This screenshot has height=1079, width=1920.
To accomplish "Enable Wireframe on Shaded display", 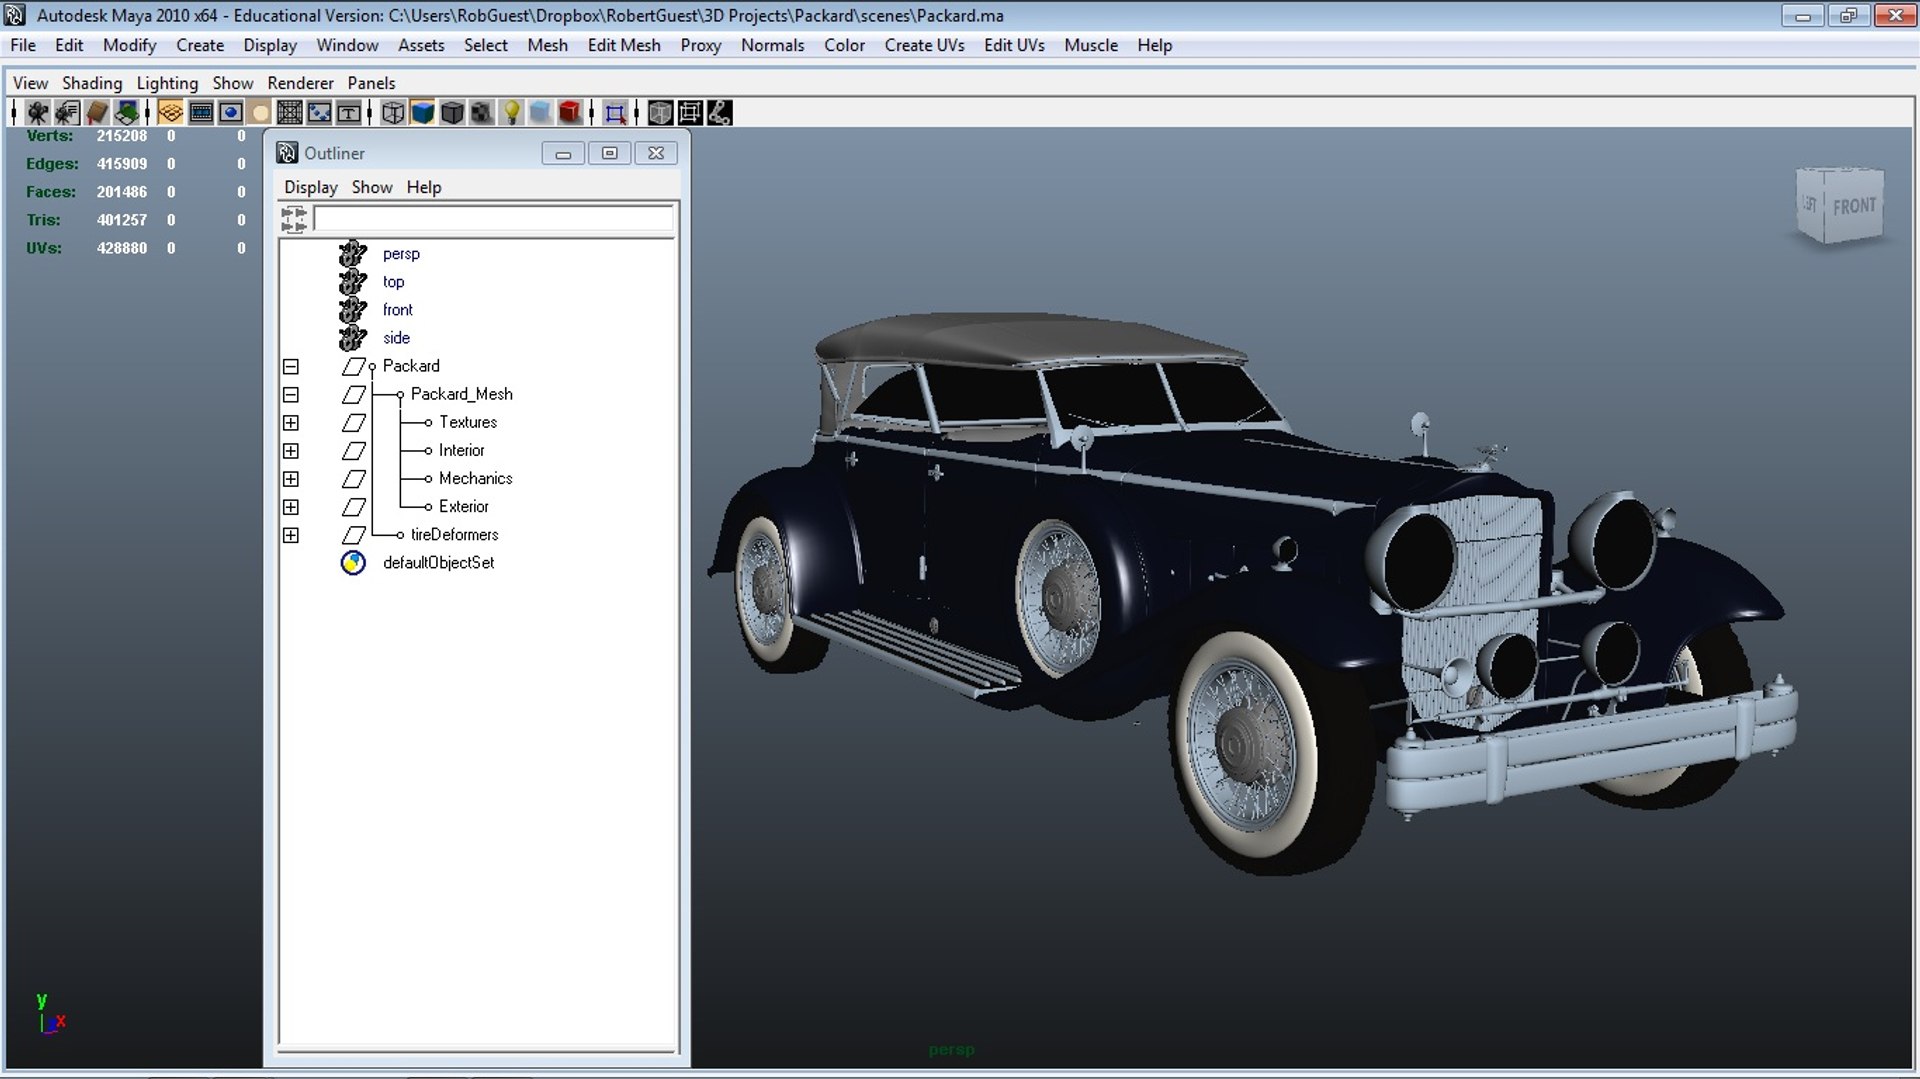I will pos(452,113).
